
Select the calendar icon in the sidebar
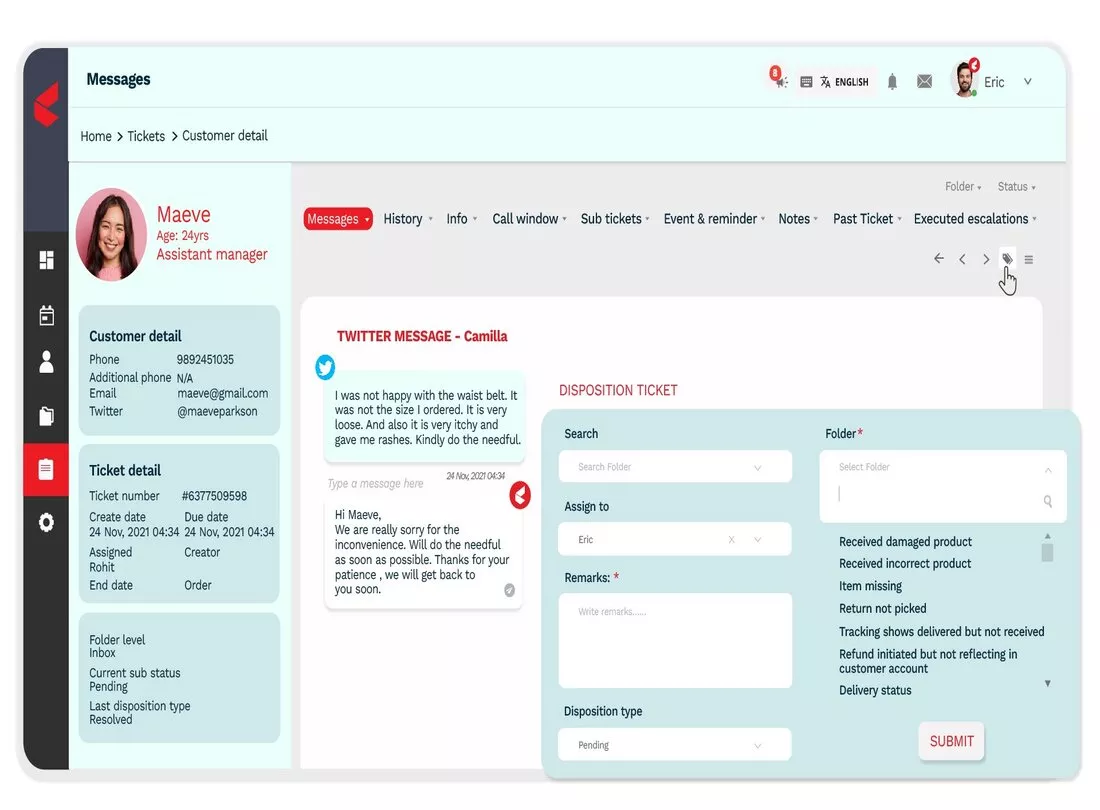[45, 314]
